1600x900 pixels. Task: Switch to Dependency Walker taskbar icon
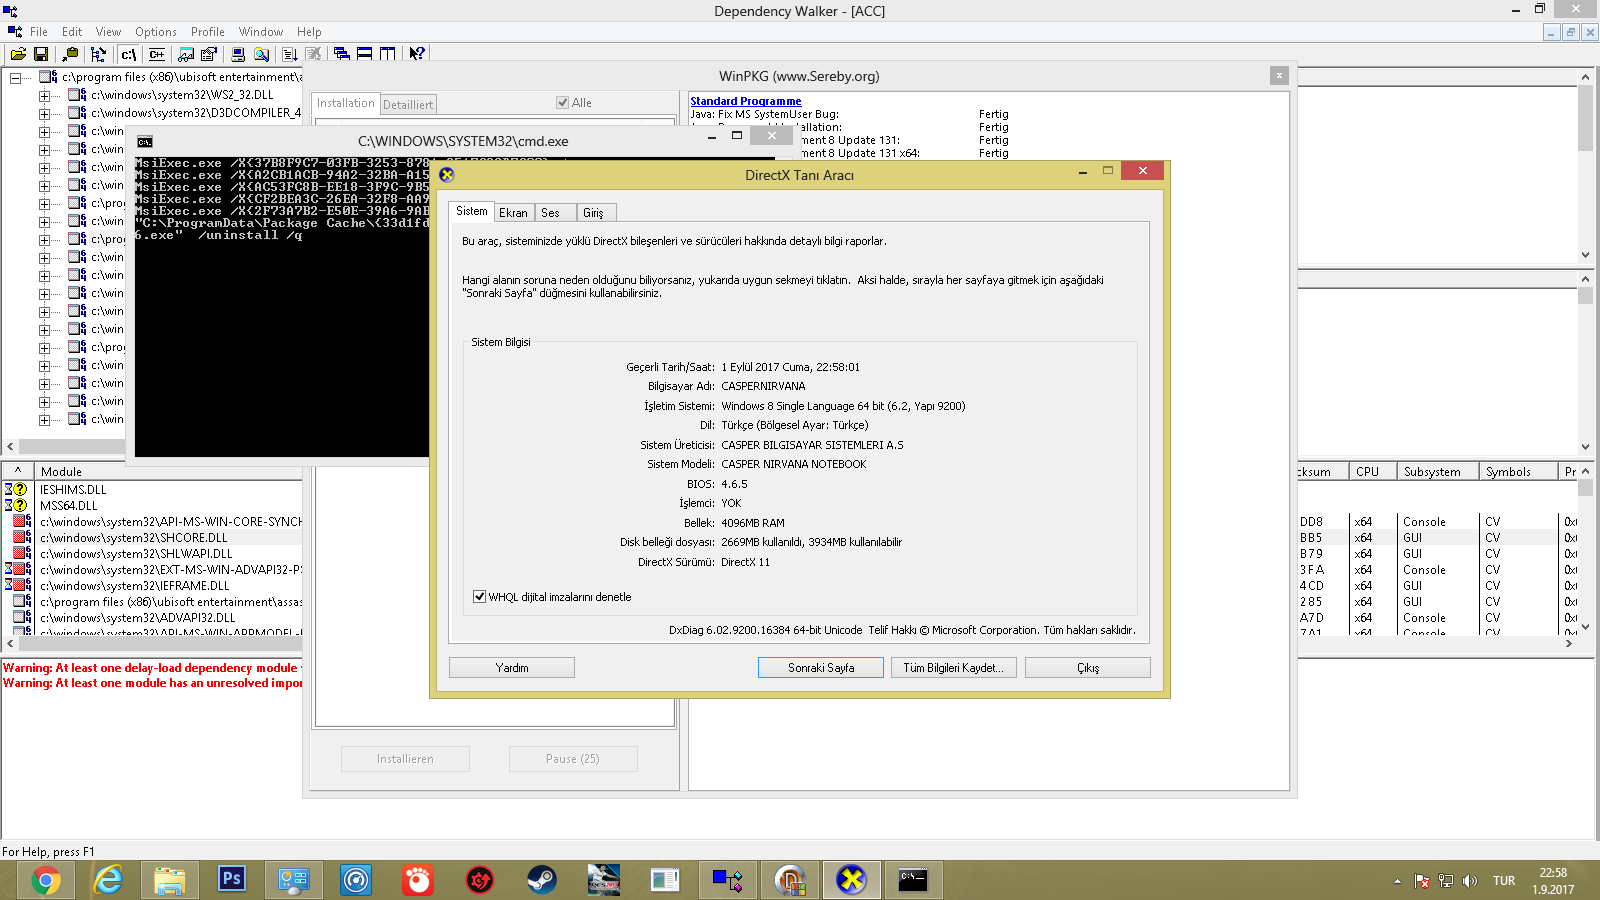[727, 880]
